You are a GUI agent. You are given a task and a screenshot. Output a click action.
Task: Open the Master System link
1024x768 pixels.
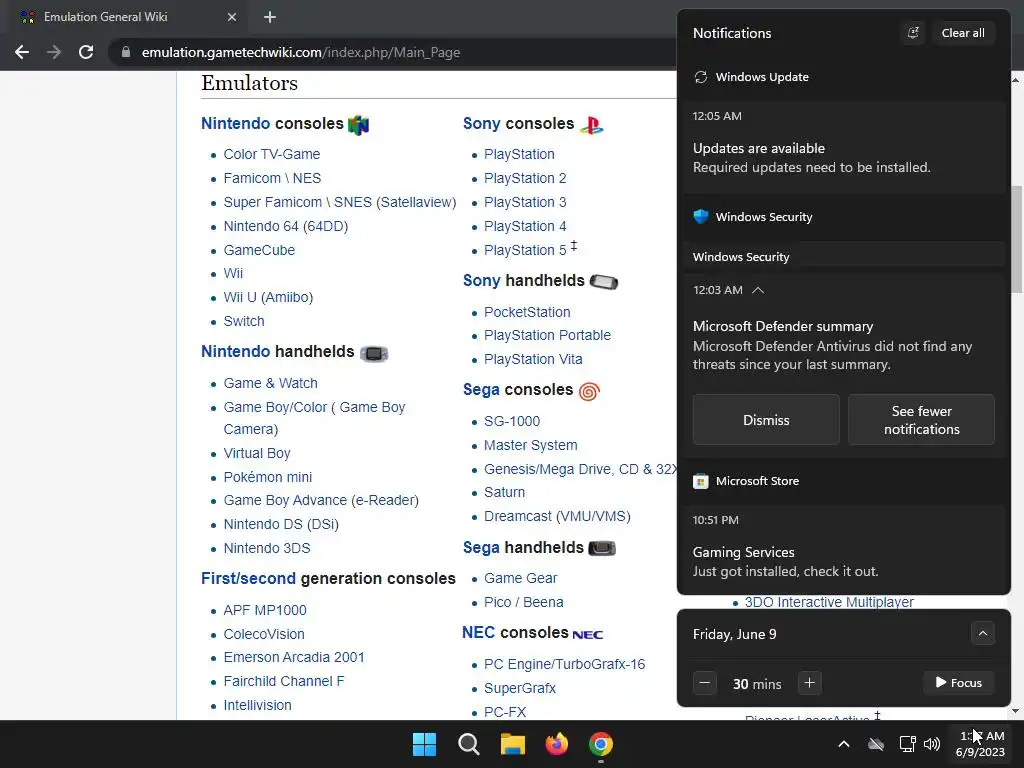[x=530, y=445]
